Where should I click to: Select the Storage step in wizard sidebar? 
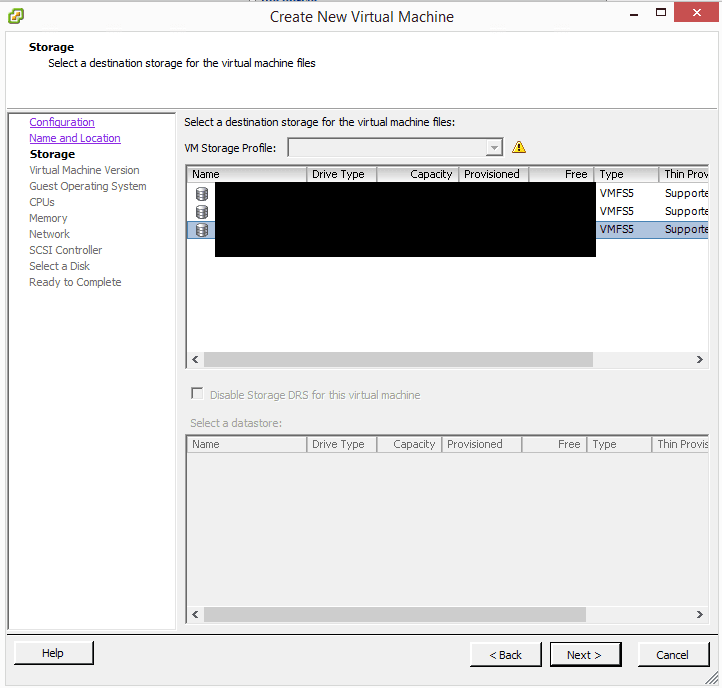coord(52,154)
